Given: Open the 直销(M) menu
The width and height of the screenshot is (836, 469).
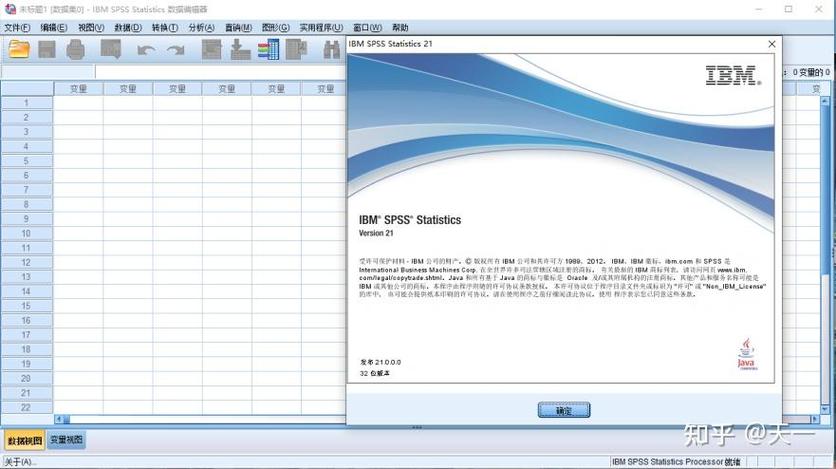Looking at the screenshot, I should (238, 28).
